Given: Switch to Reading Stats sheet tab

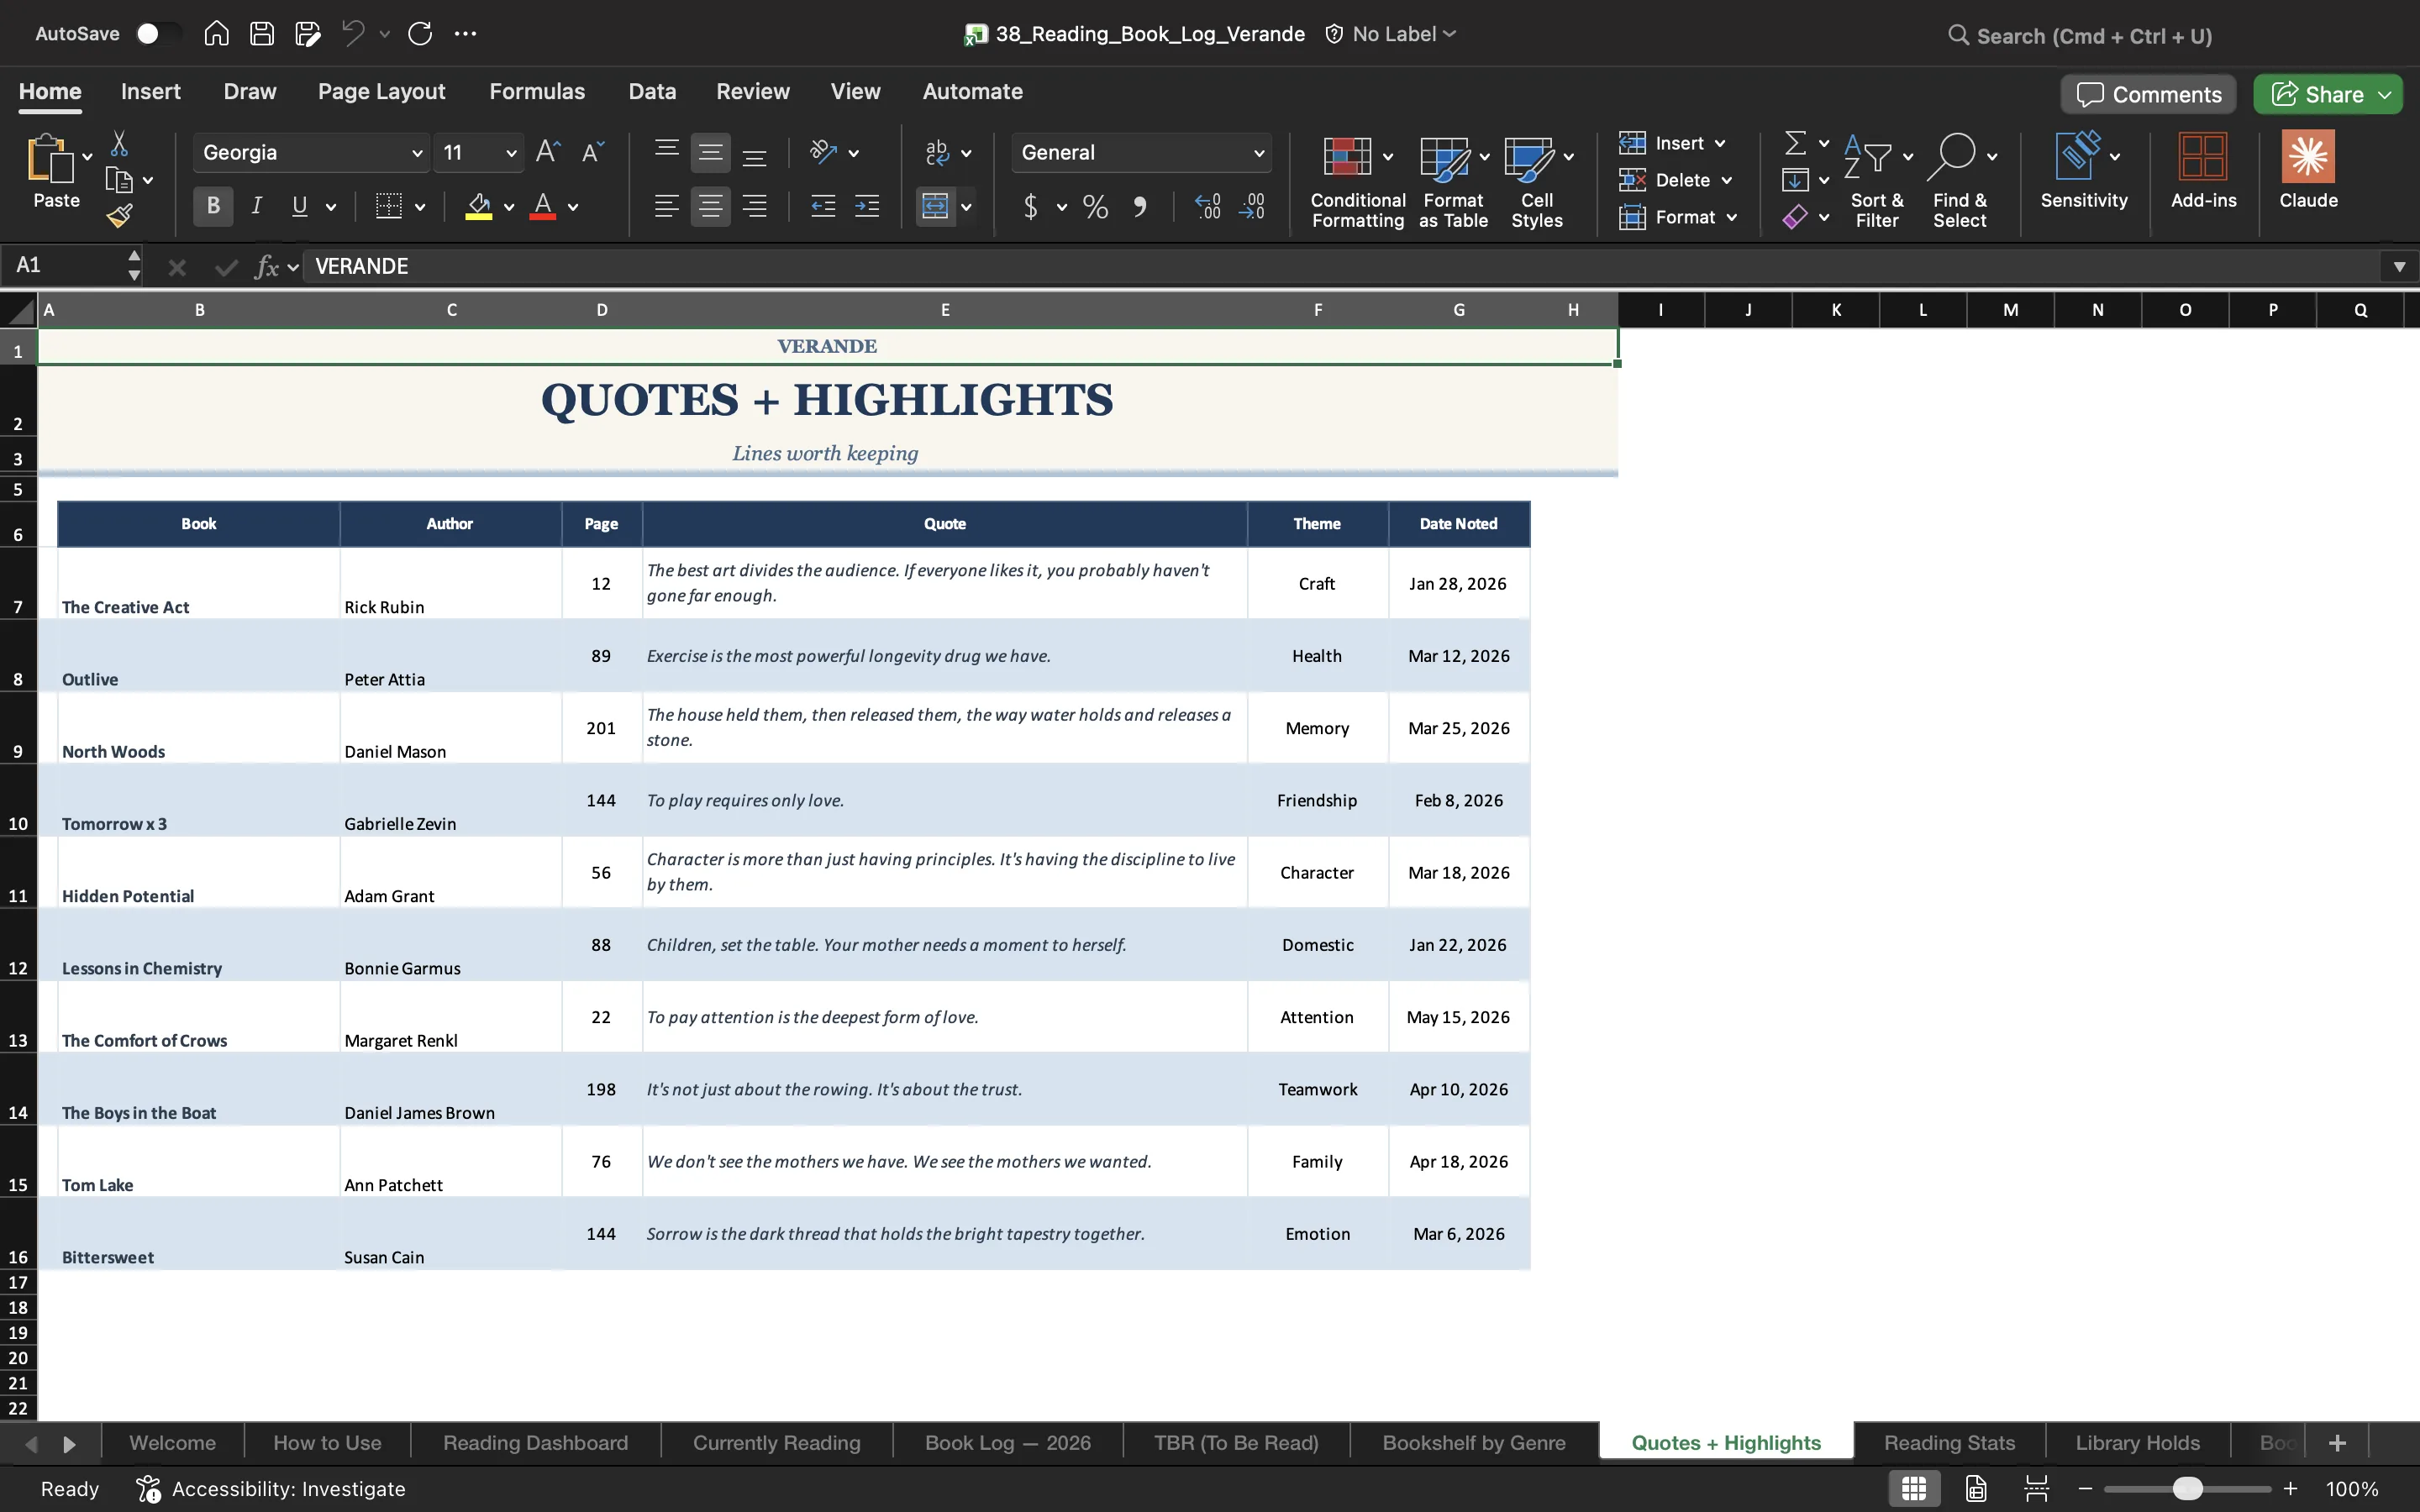Looking at the screenshot, I should [1949, 1442].
